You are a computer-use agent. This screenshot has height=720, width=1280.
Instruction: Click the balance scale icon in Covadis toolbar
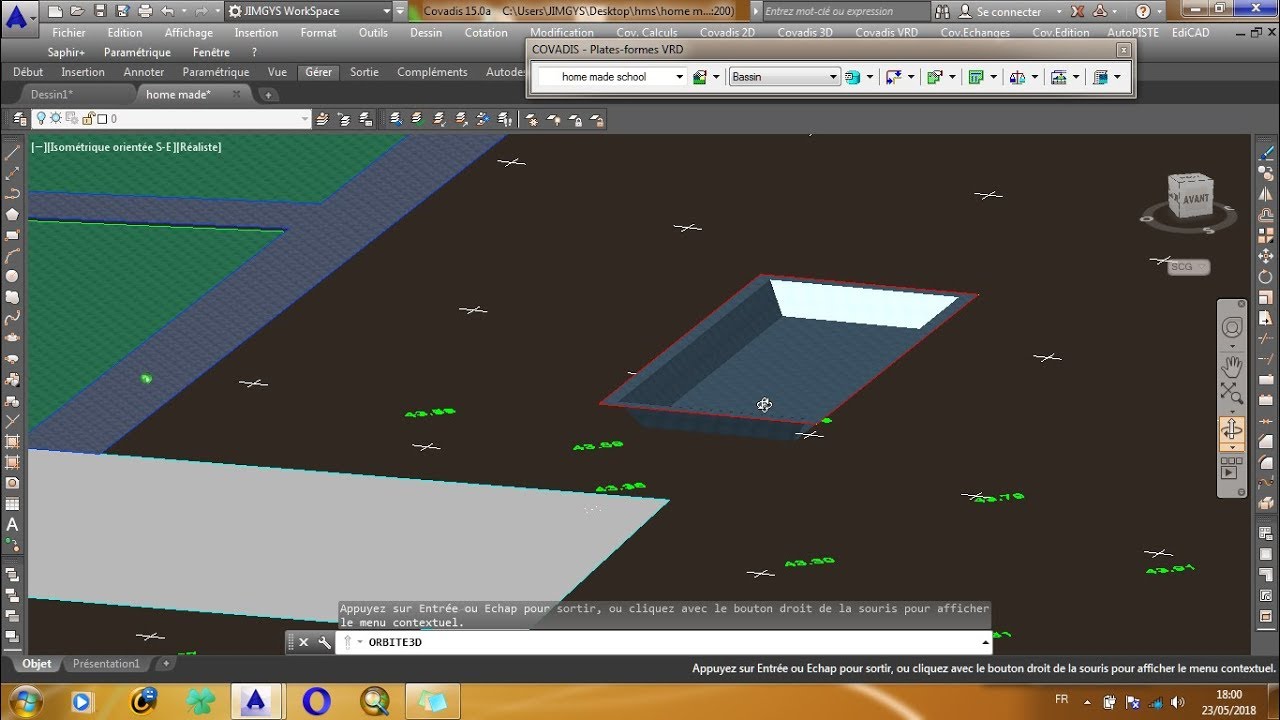1018,77
